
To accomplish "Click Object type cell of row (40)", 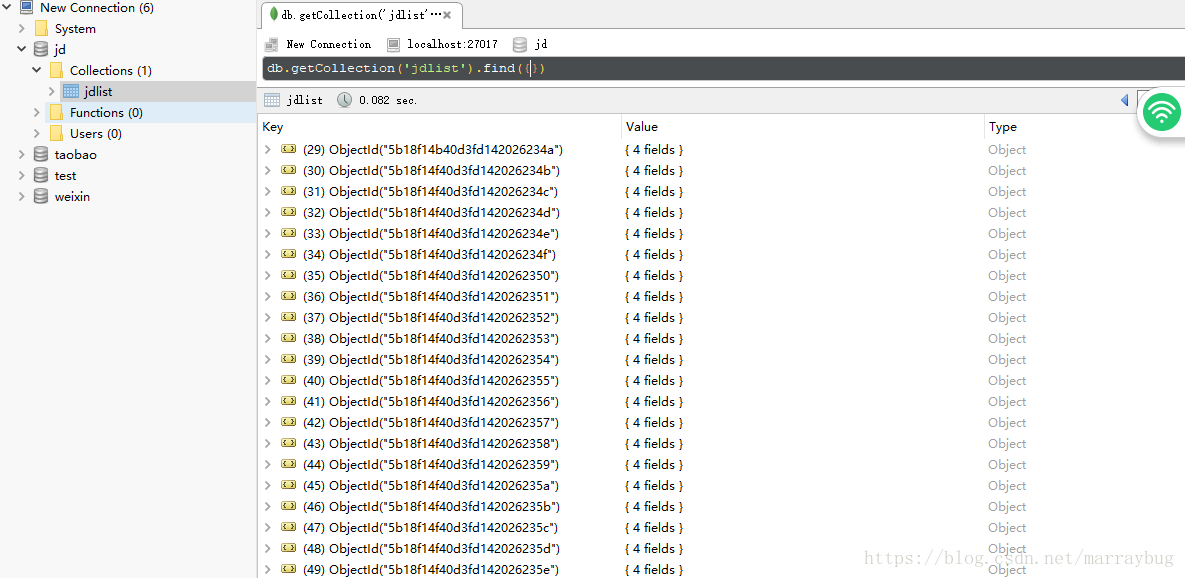I will (x=1007, y=380).
